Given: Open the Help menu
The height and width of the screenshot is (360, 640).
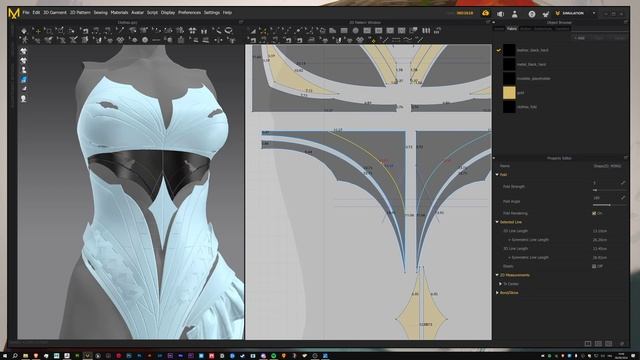Looking at the screenshot, I should [227, 13].
